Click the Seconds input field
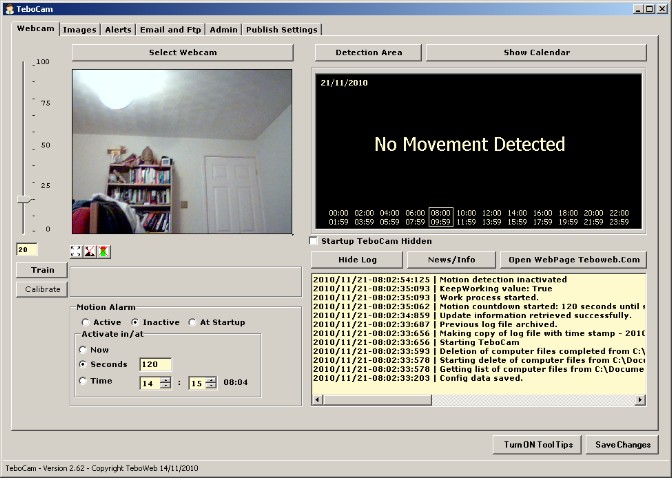 [x=156, y=364]
